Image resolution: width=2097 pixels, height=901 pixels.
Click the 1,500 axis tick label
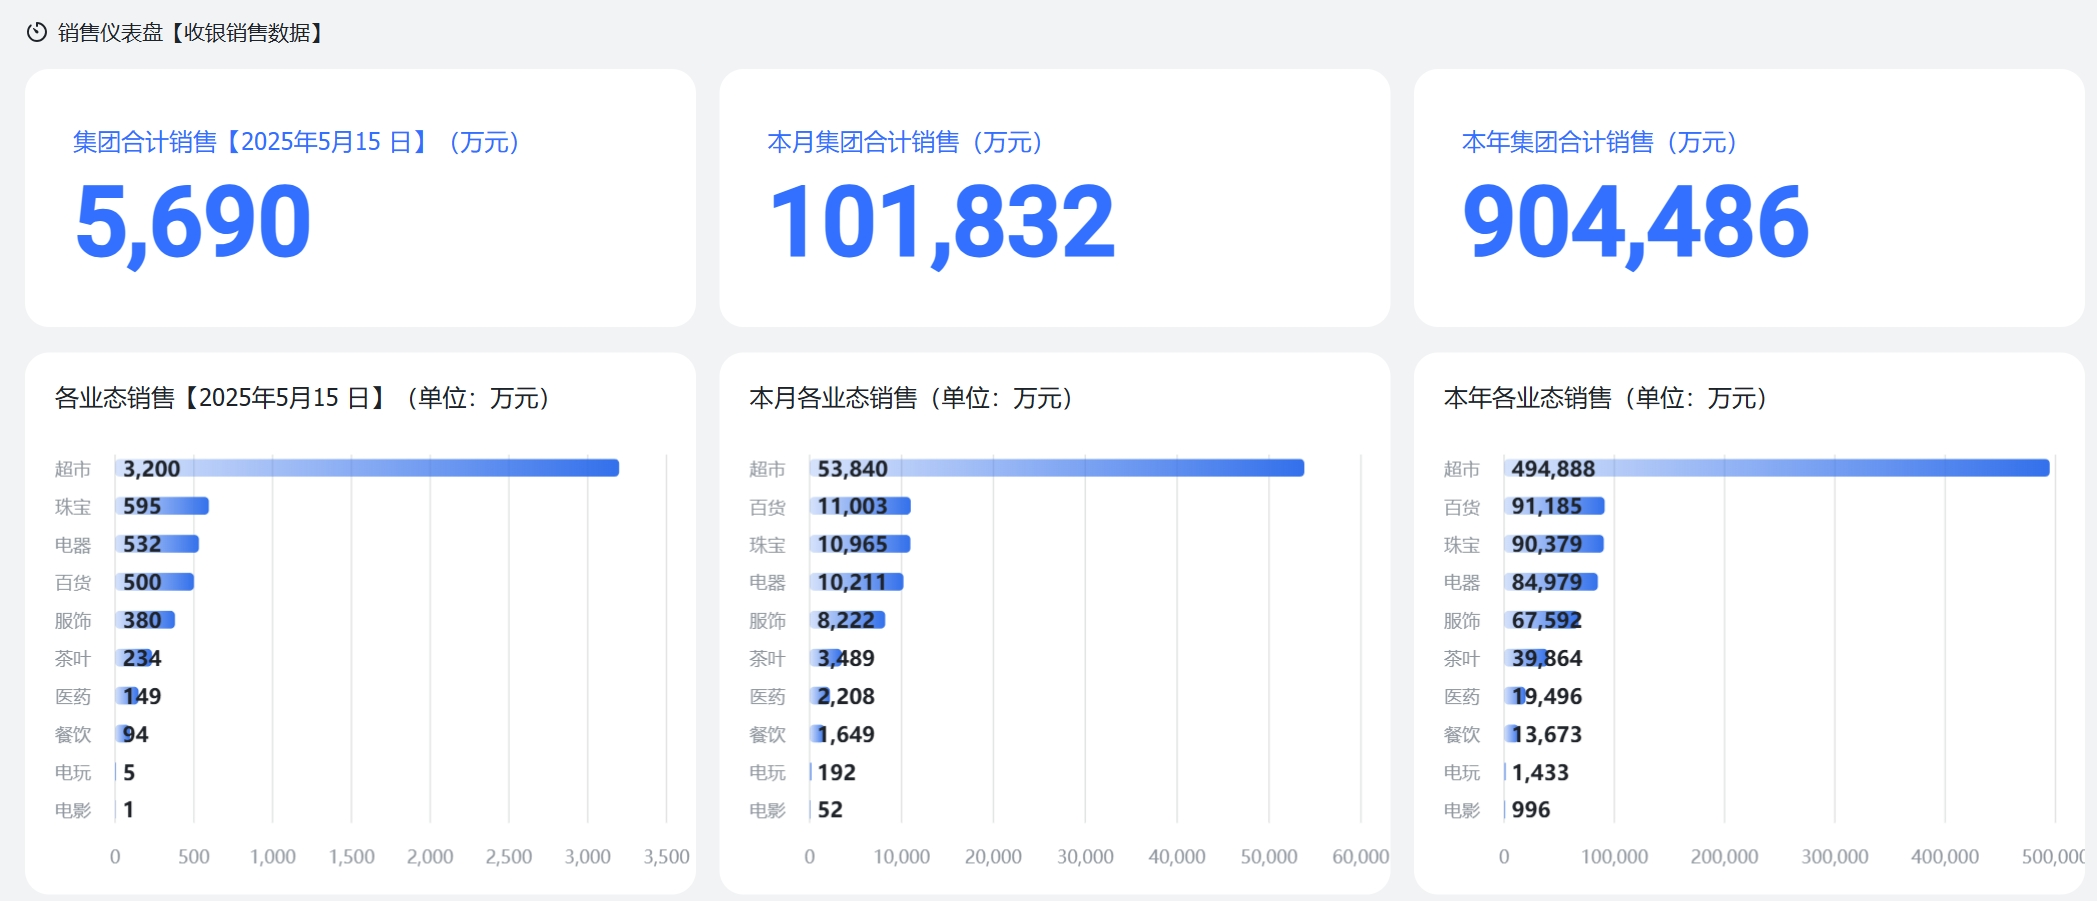(x=352, y=857)
